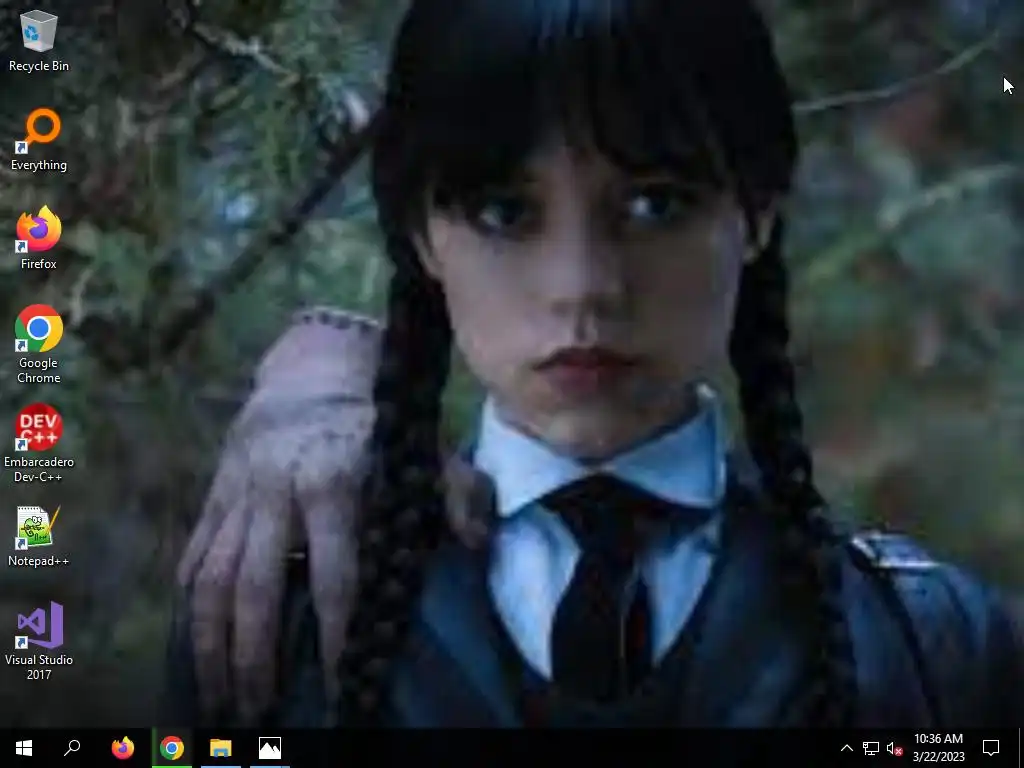Click the Show desktop sliver
Screen dimensions: 1024x768
(1020, 748)
